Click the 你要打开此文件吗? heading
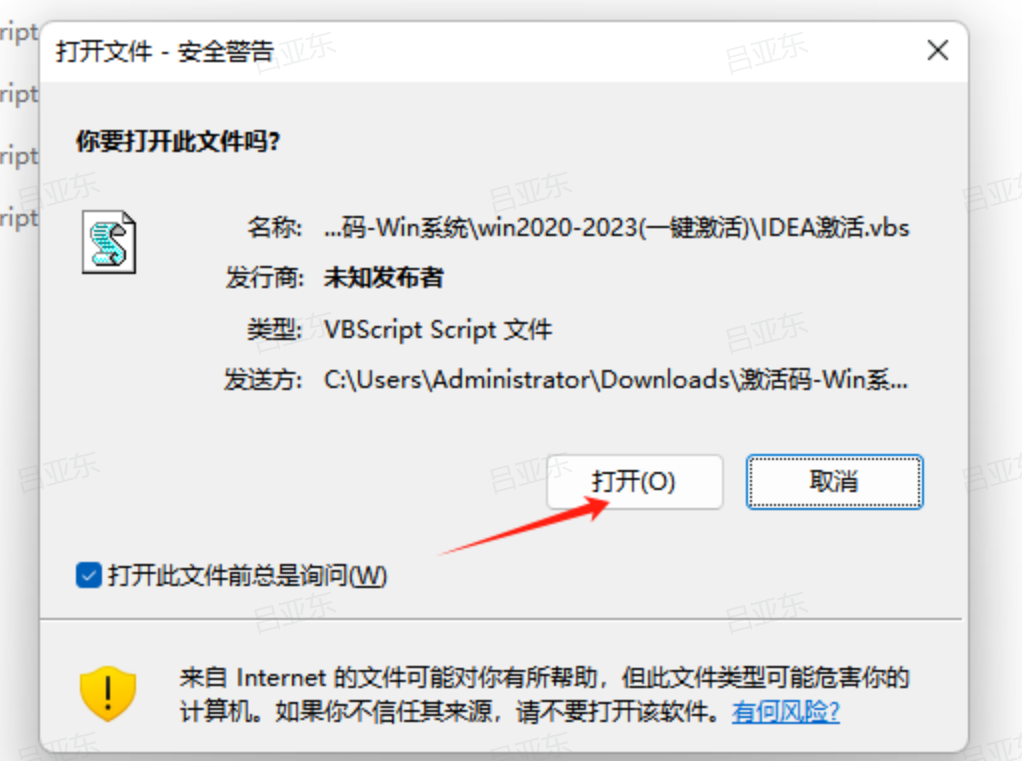Screen dimensions: 1022x761 tap(178, 141)
